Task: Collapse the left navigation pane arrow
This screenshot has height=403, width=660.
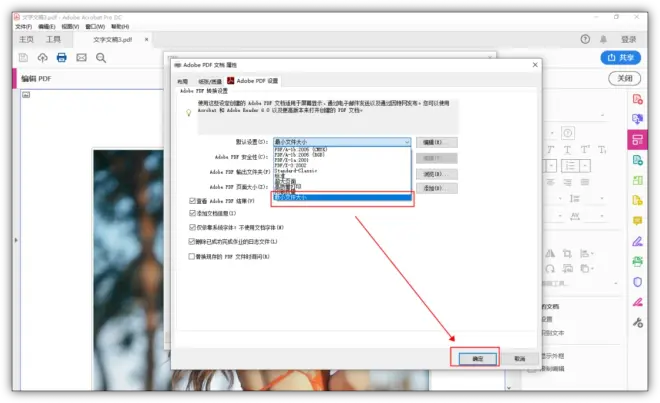Action: tap(16, 240)
